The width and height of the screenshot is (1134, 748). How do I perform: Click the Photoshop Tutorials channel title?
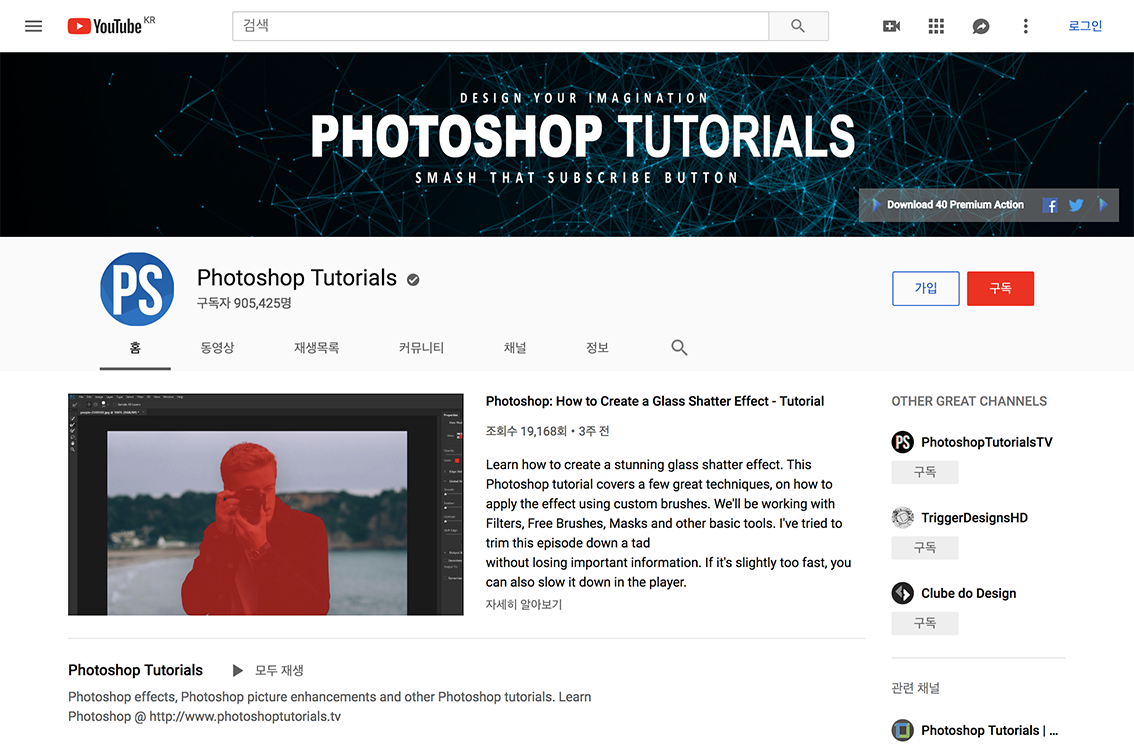click(x=297, y=278)
